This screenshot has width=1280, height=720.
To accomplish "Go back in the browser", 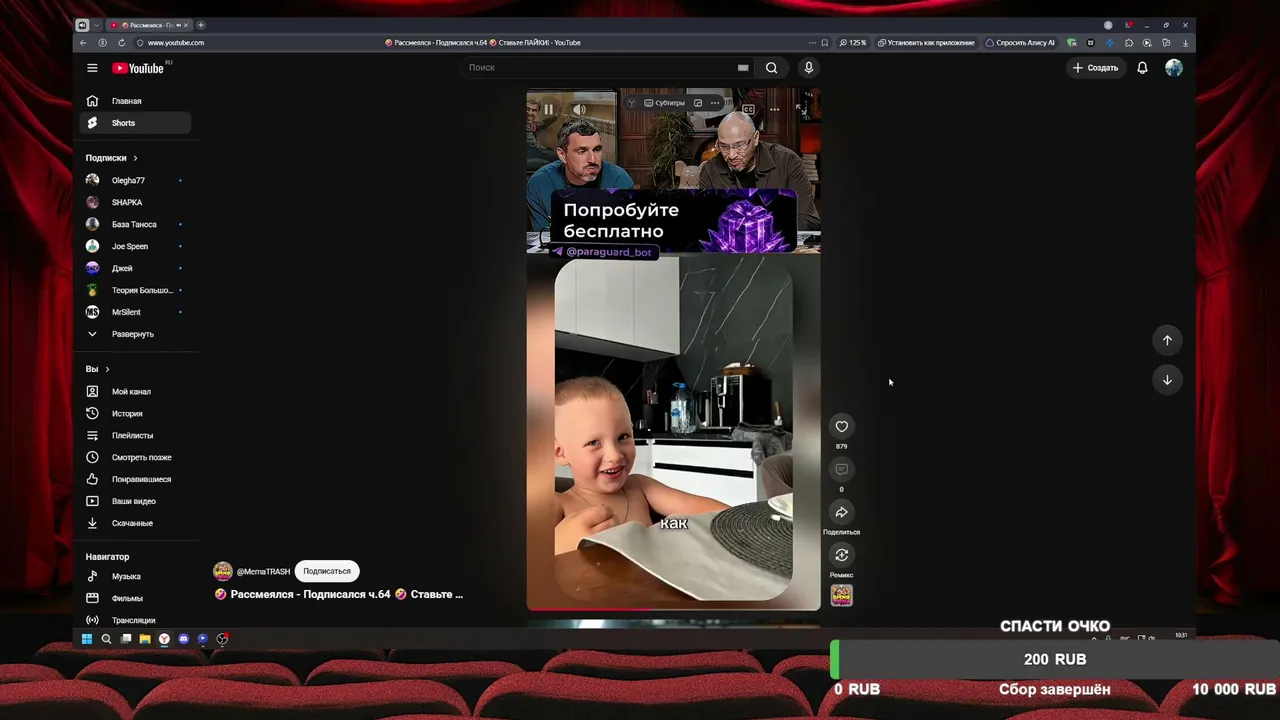I will tap(83, 43).
